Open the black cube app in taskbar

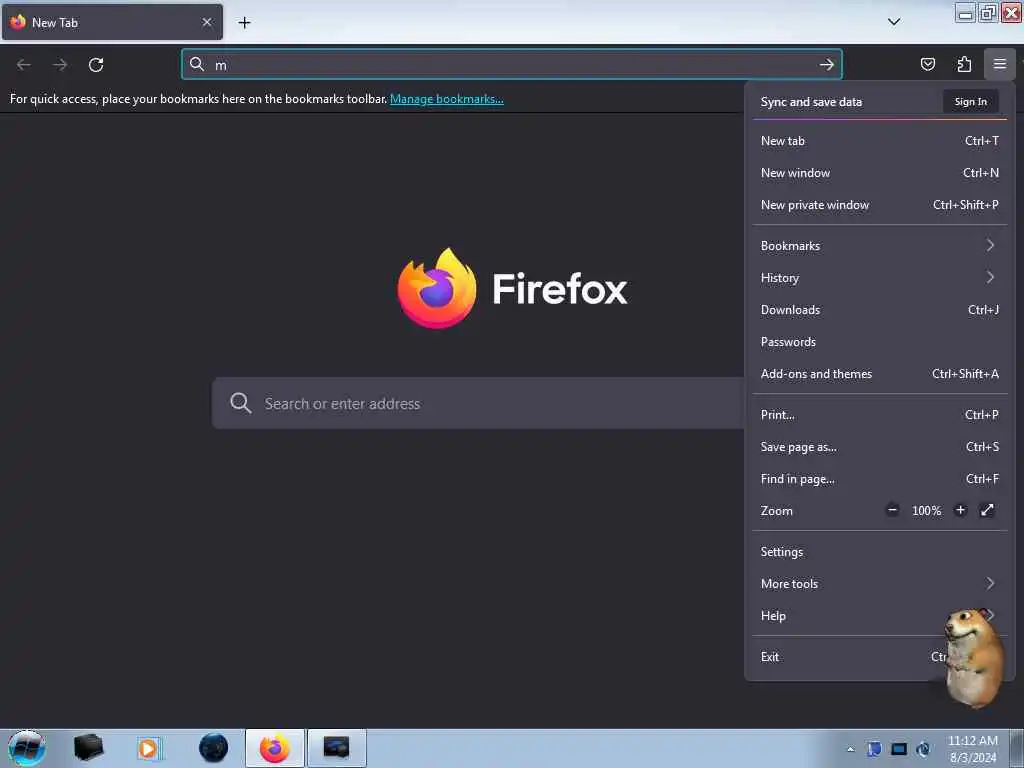coord(88,748)
